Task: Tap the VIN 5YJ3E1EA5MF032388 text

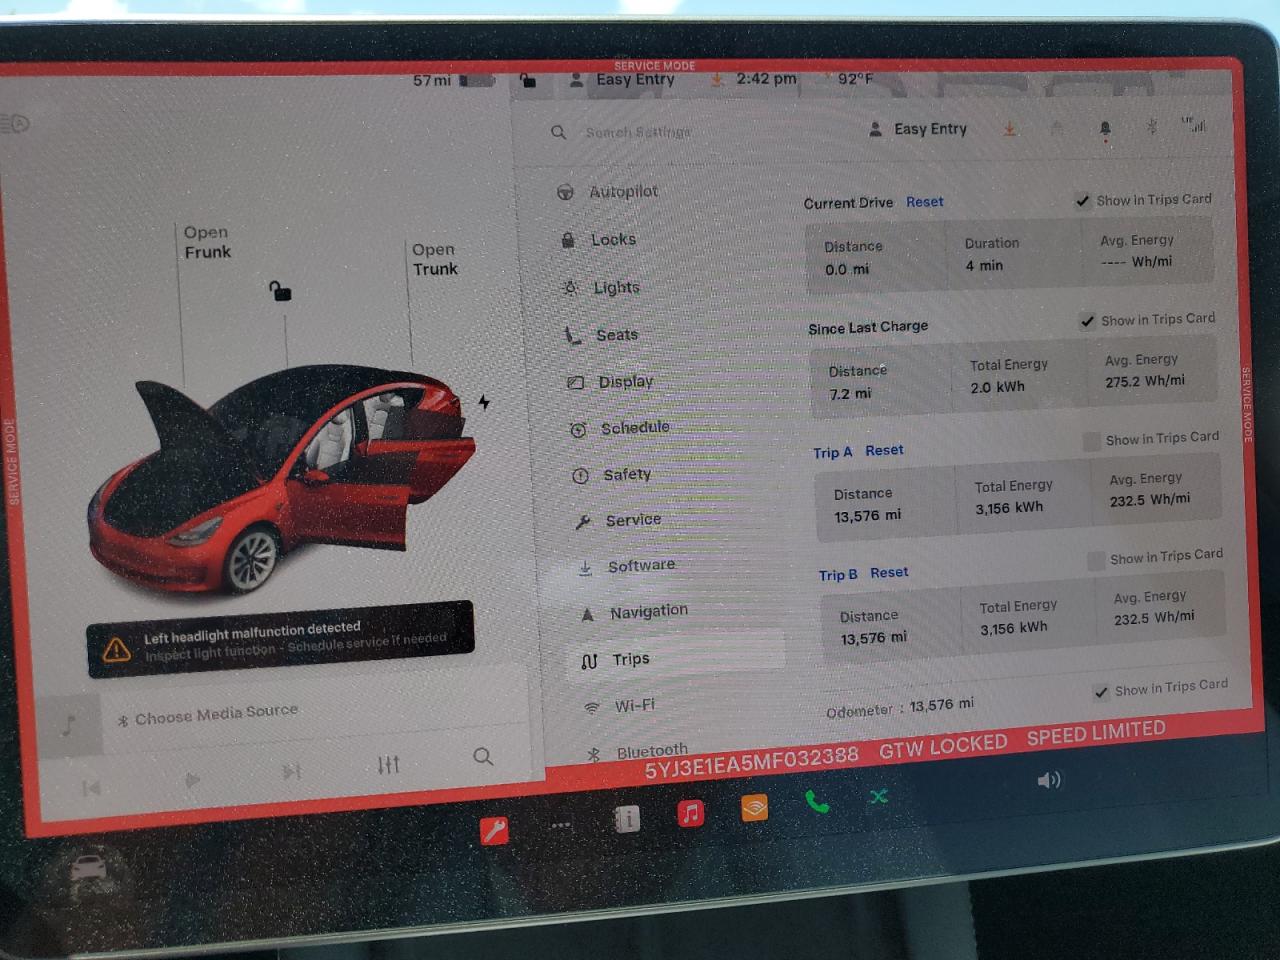Action: 751,762
